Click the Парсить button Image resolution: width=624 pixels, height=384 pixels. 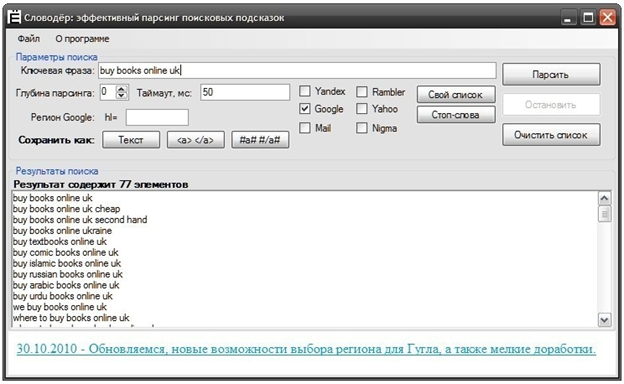[551, 74]
